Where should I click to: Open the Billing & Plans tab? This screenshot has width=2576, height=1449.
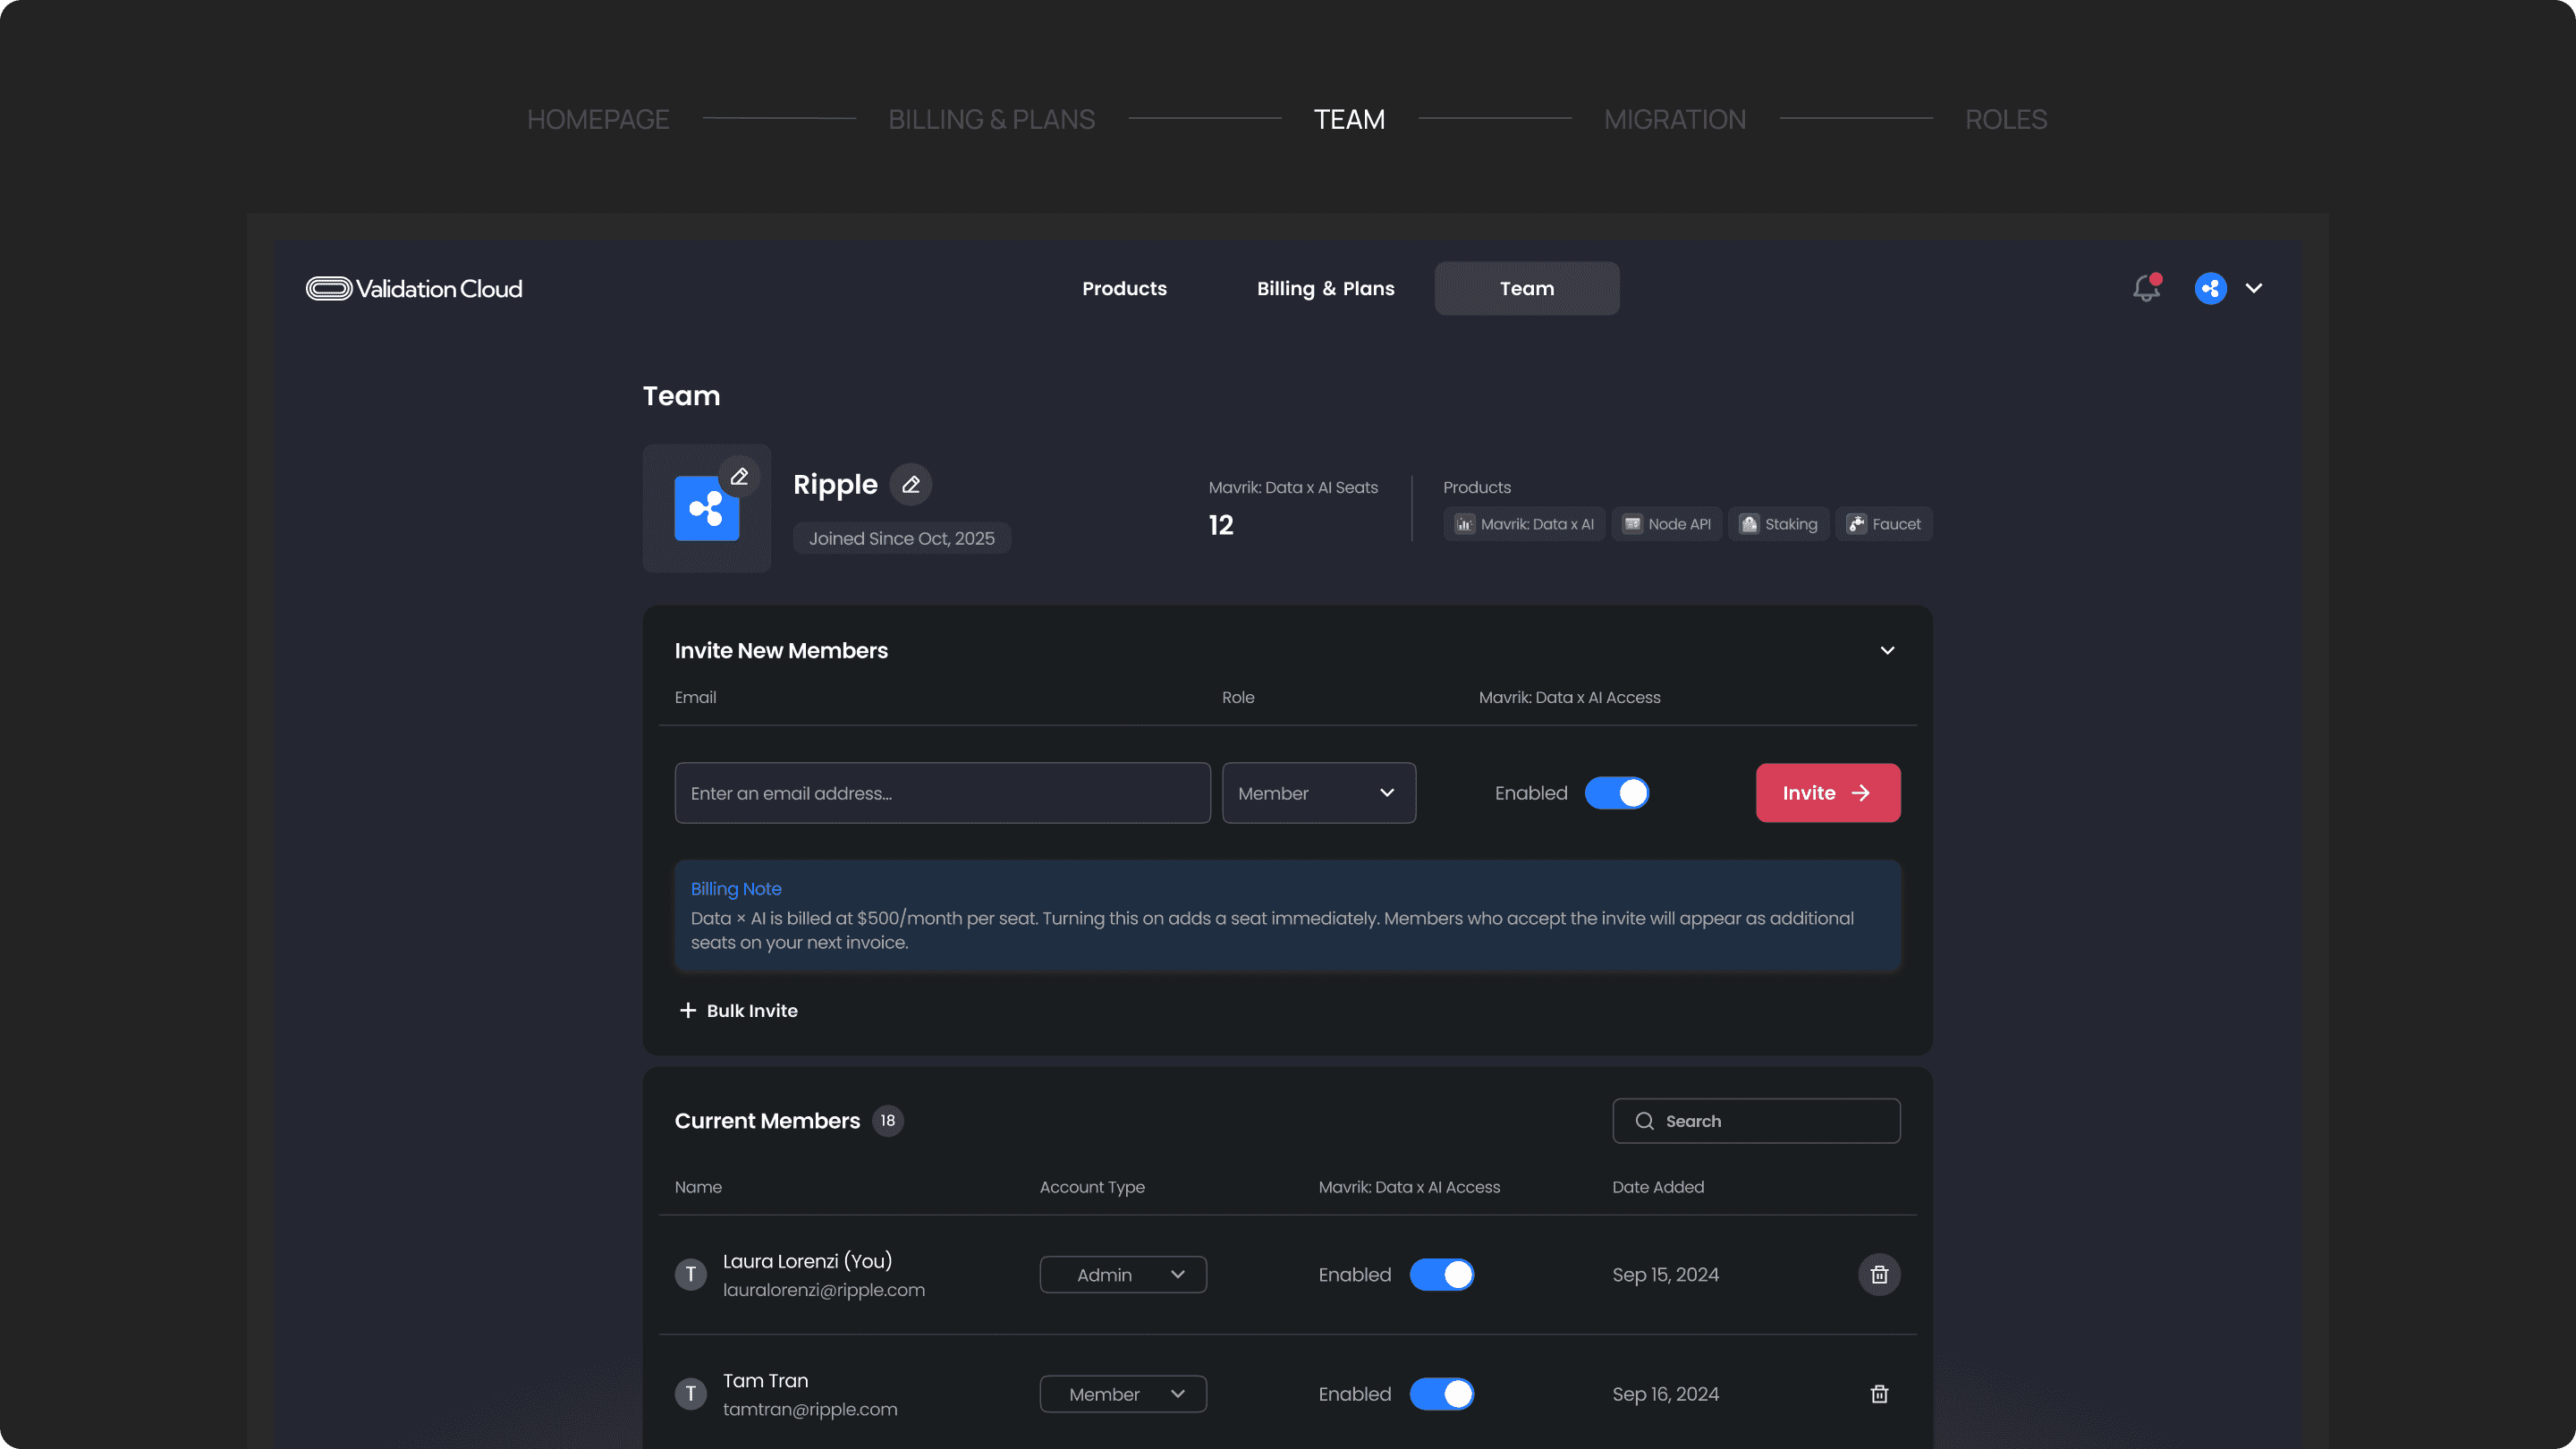tap(1325, 289)
